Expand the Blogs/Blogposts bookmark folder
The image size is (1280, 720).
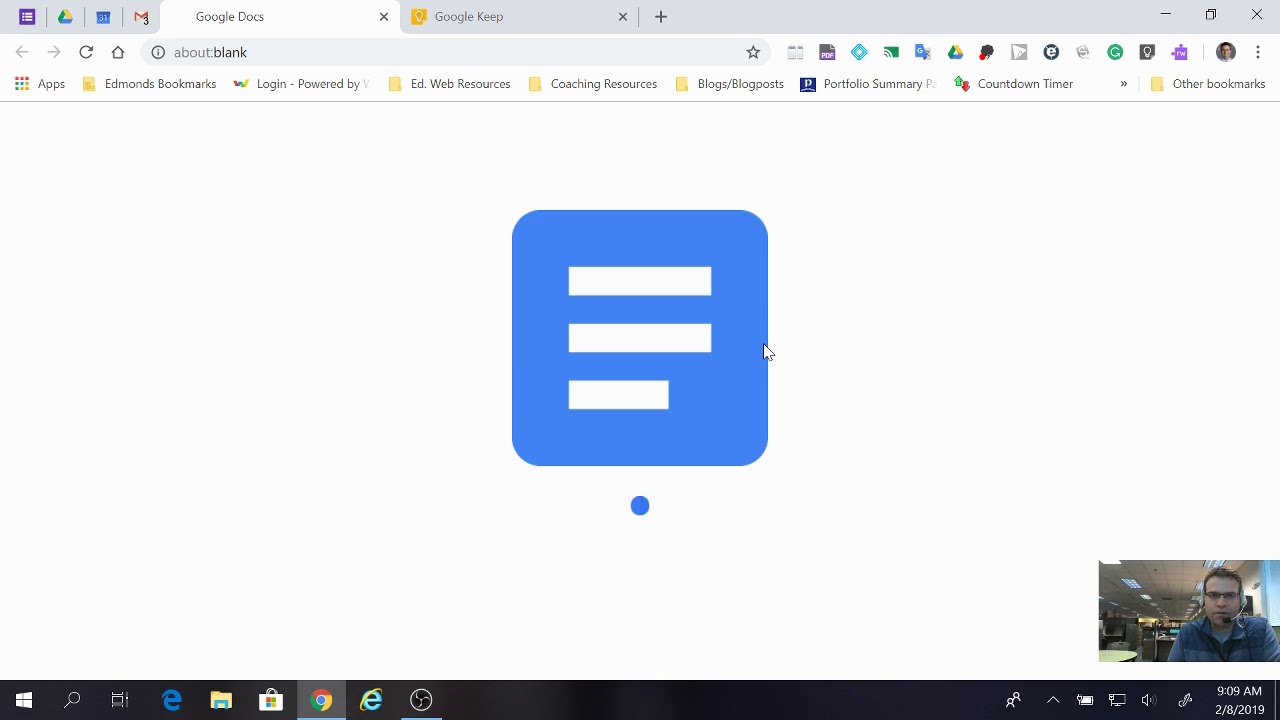coord(729,84)
